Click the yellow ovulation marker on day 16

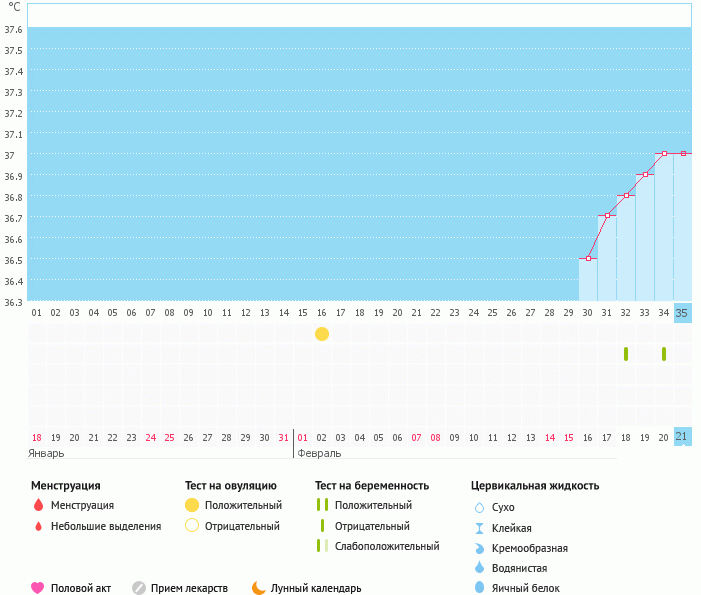[322, 334]
